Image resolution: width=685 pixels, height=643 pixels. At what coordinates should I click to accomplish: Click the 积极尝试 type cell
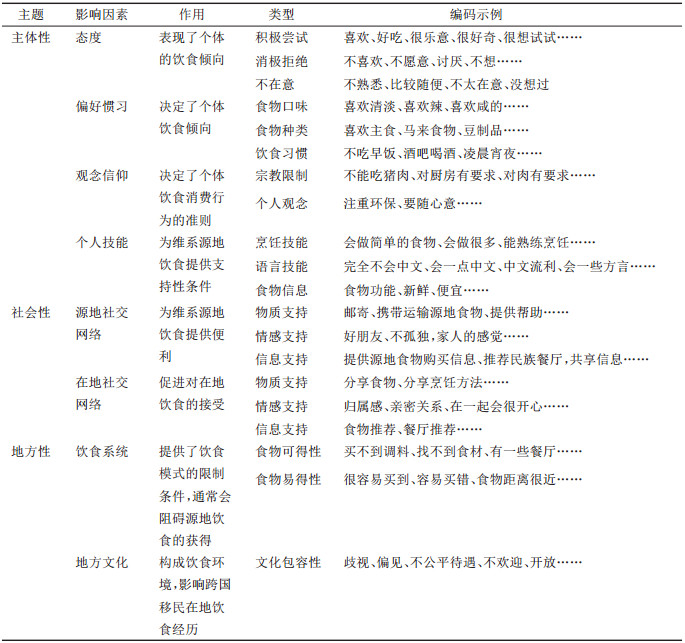tap(281, 38)
